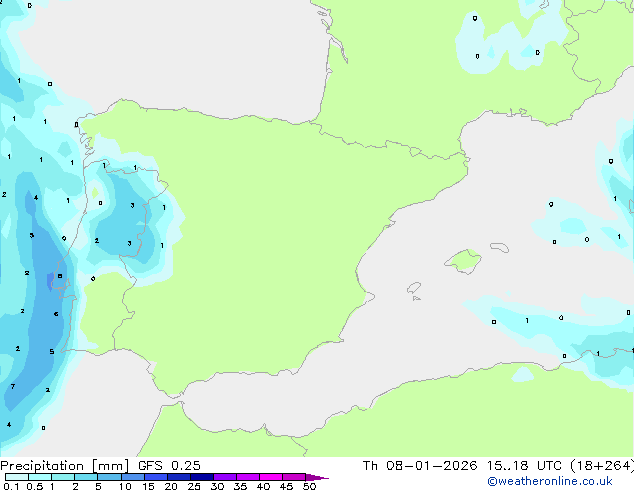Open the weatheronline.co.uk copyright link
This screenshot has width=634, height=490.
550,481
